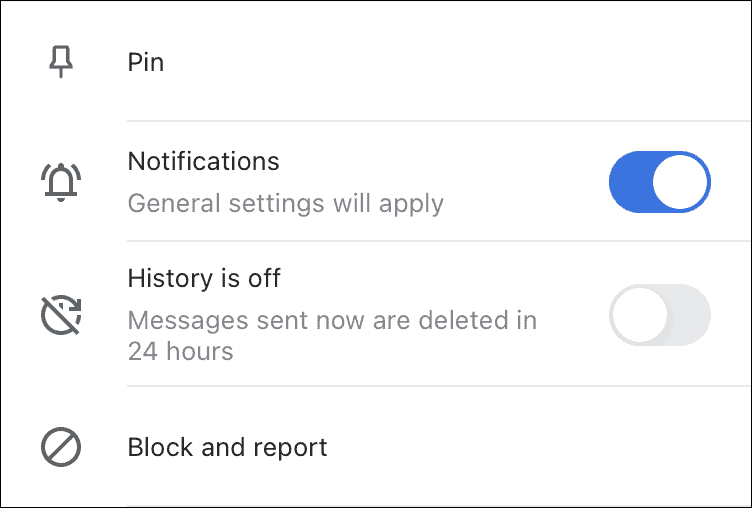The image size is (752, 508).
Task: Click 'Messages sent now are deleted' description
Action: 332,320
